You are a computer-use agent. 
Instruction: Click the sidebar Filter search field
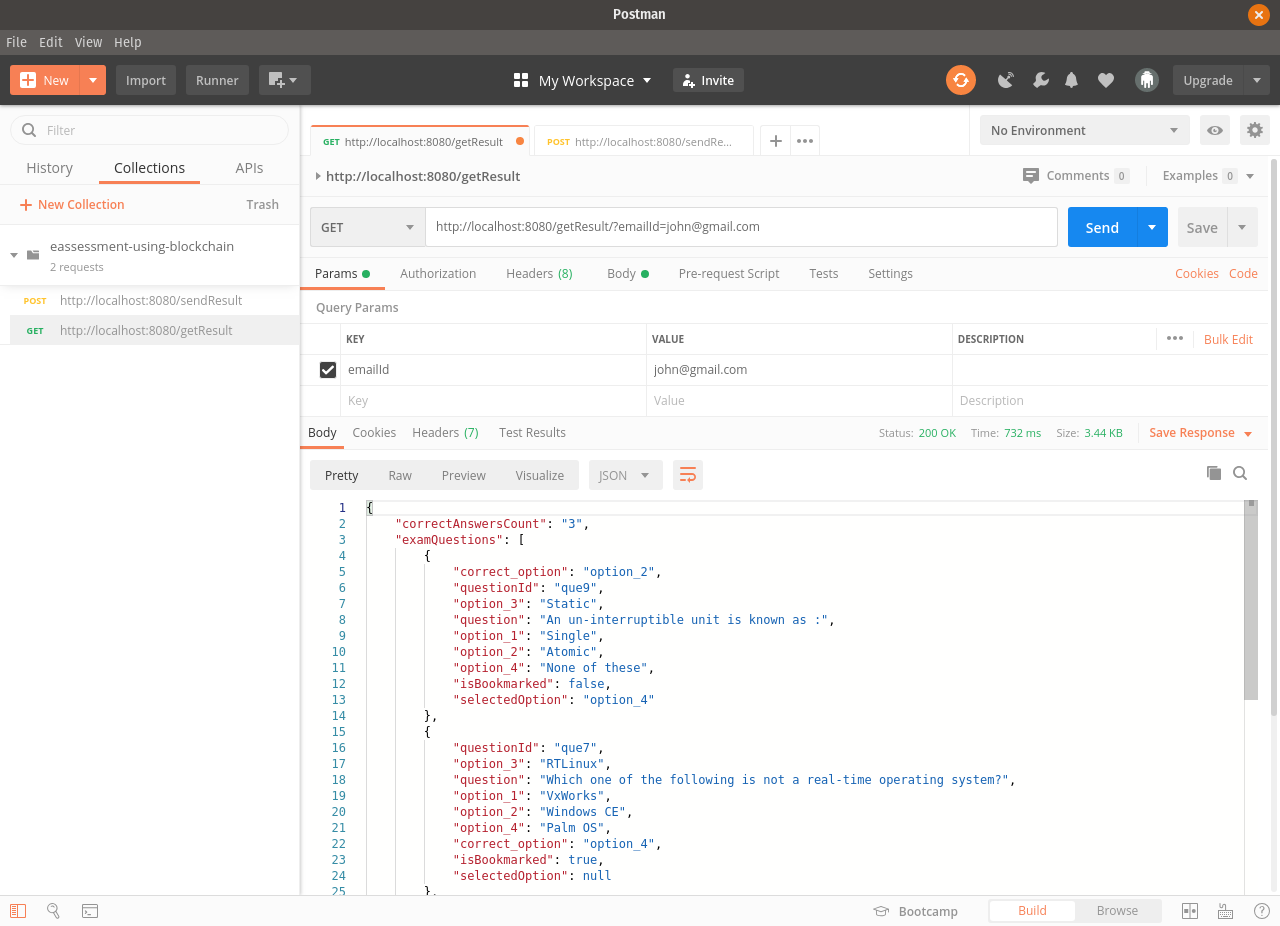click(x=149, y=130)
